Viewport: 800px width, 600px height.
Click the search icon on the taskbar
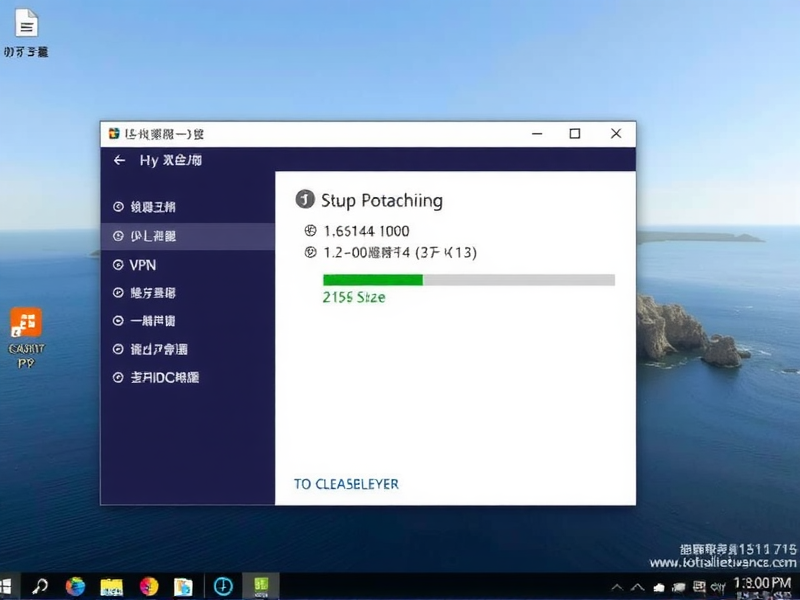(x=42, y=585)
